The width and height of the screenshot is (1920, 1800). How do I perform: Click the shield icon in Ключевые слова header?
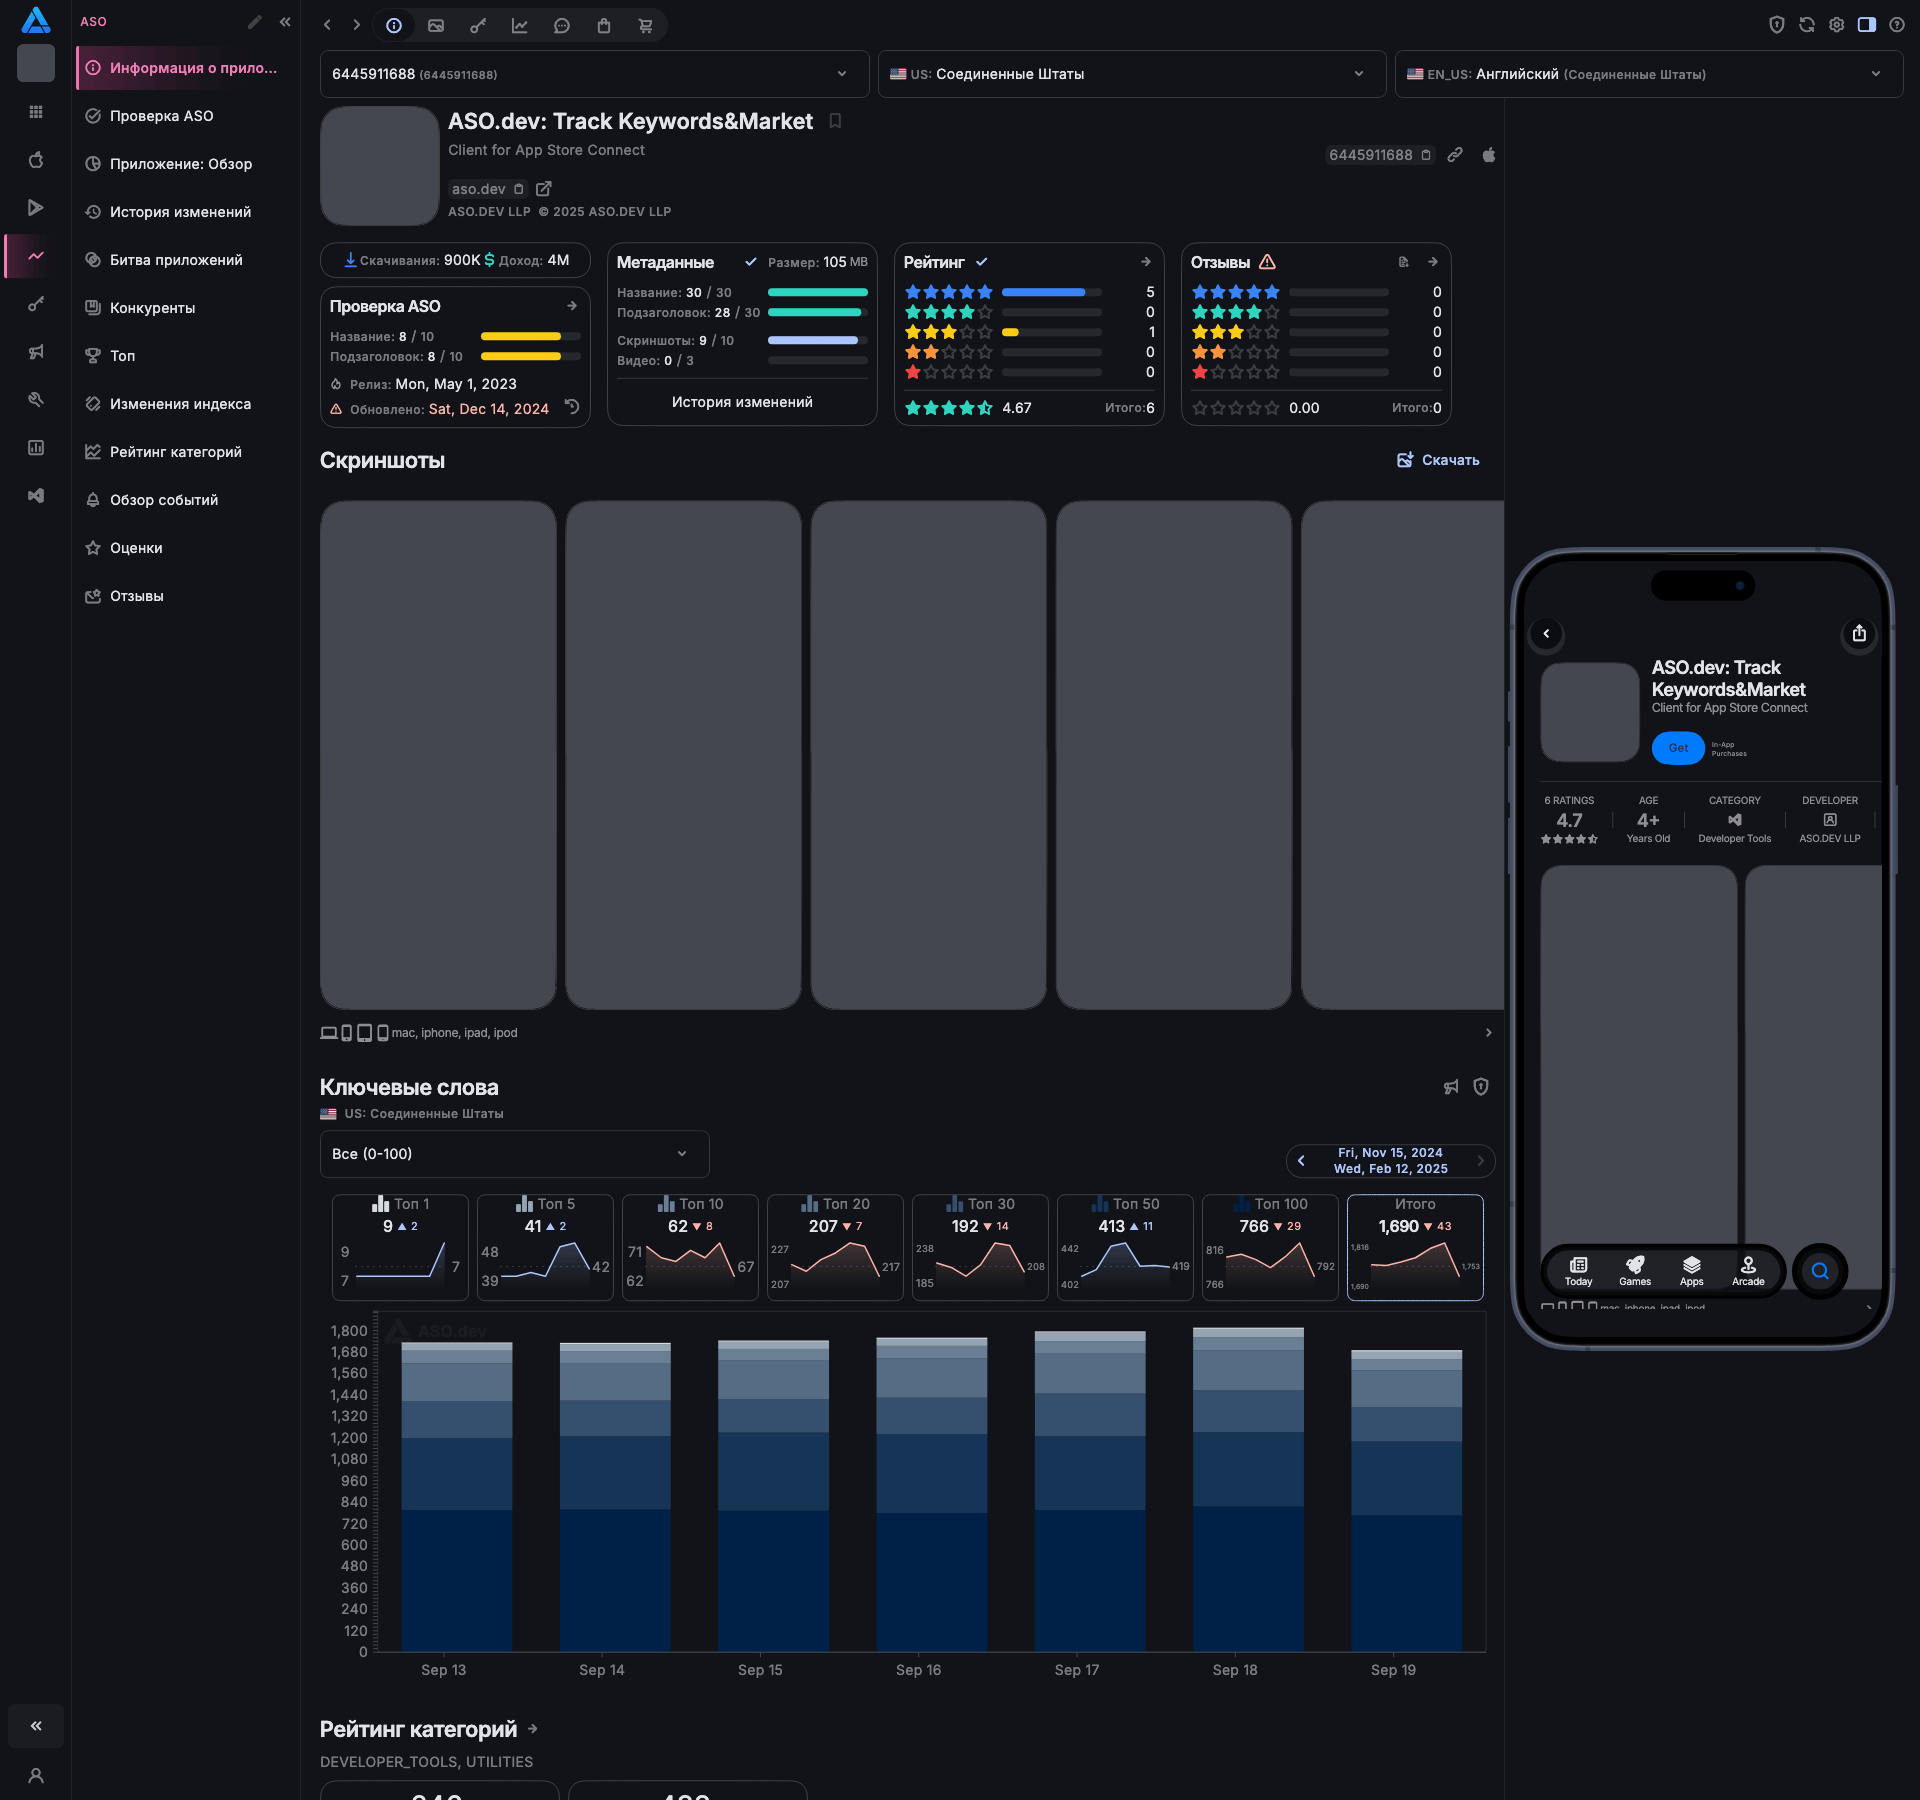click(1481, 1087)
